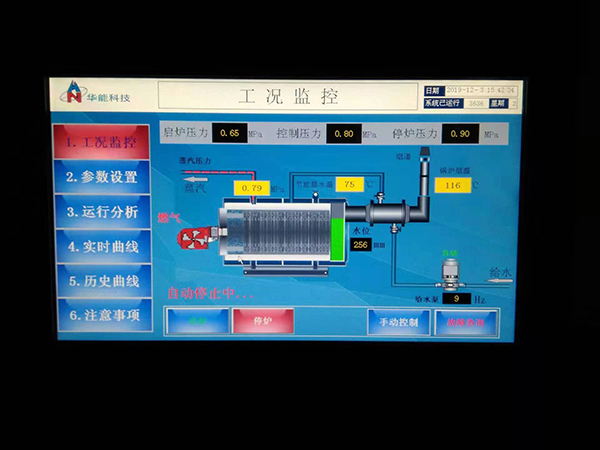Open 5. 历史曲线 page
Screen dimensions: 600x450
coord(104,280)
